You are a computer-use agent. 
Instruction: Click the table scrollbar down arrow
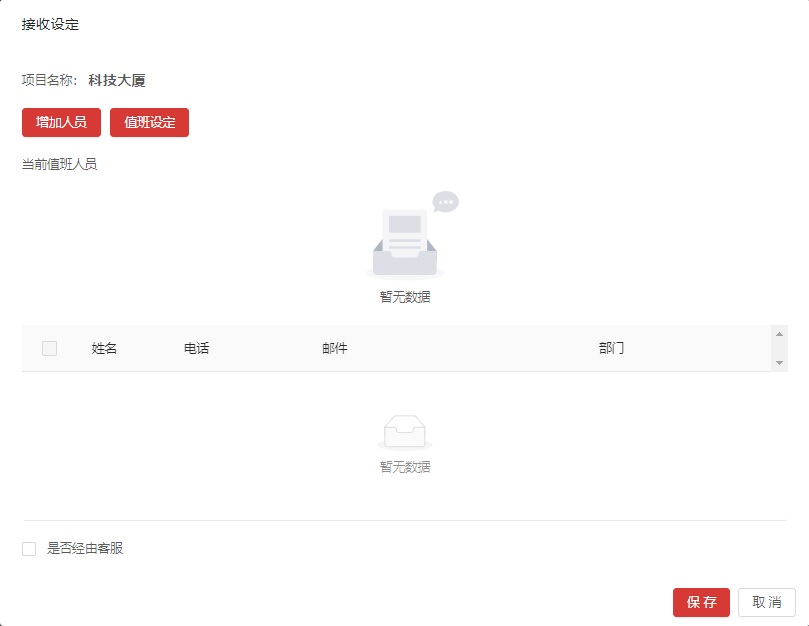(779, 363)
